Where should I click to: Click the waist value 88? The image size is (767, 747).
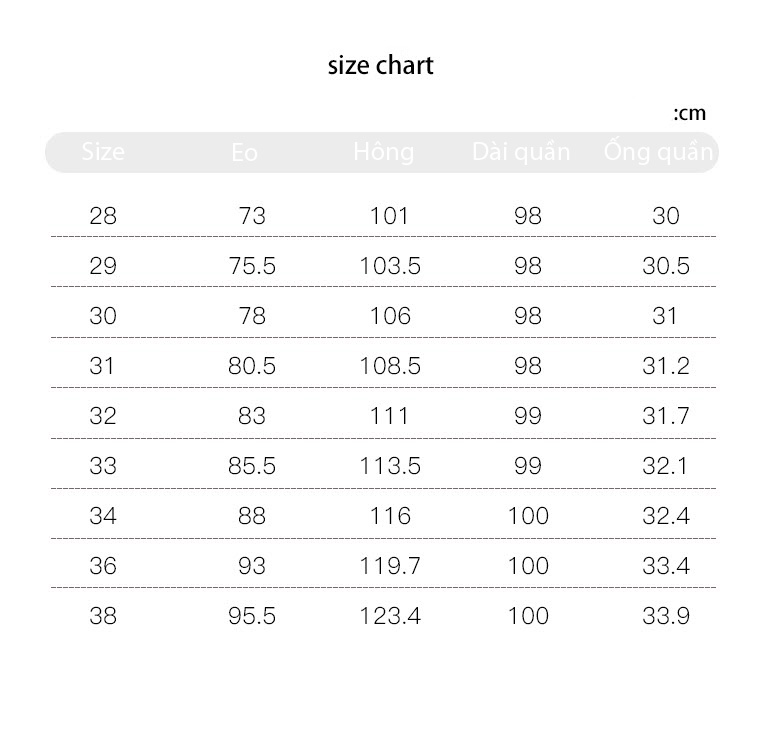pyautogui.click(x=252, y=516)
